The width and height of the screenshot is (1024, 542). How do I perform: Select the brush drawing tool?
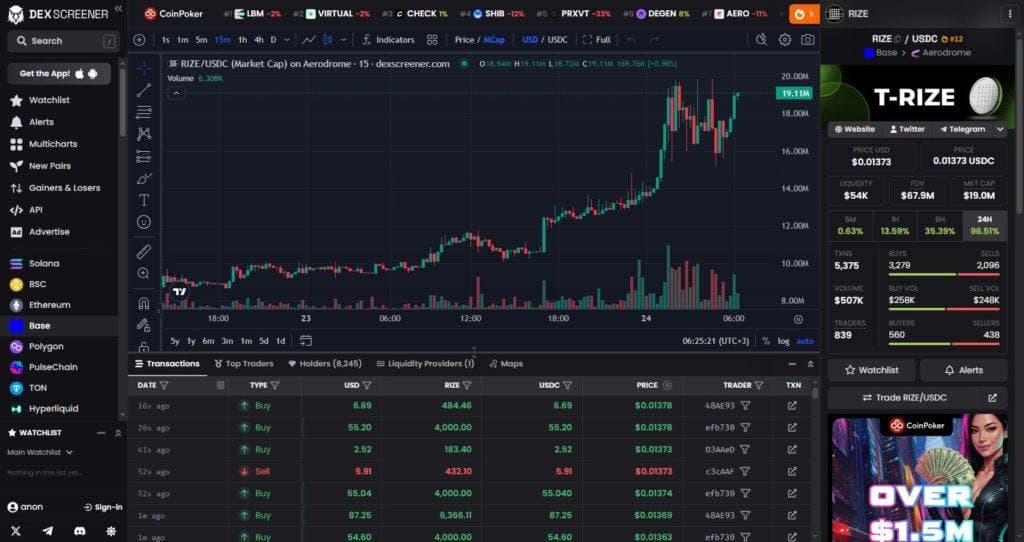coord(144,178)
